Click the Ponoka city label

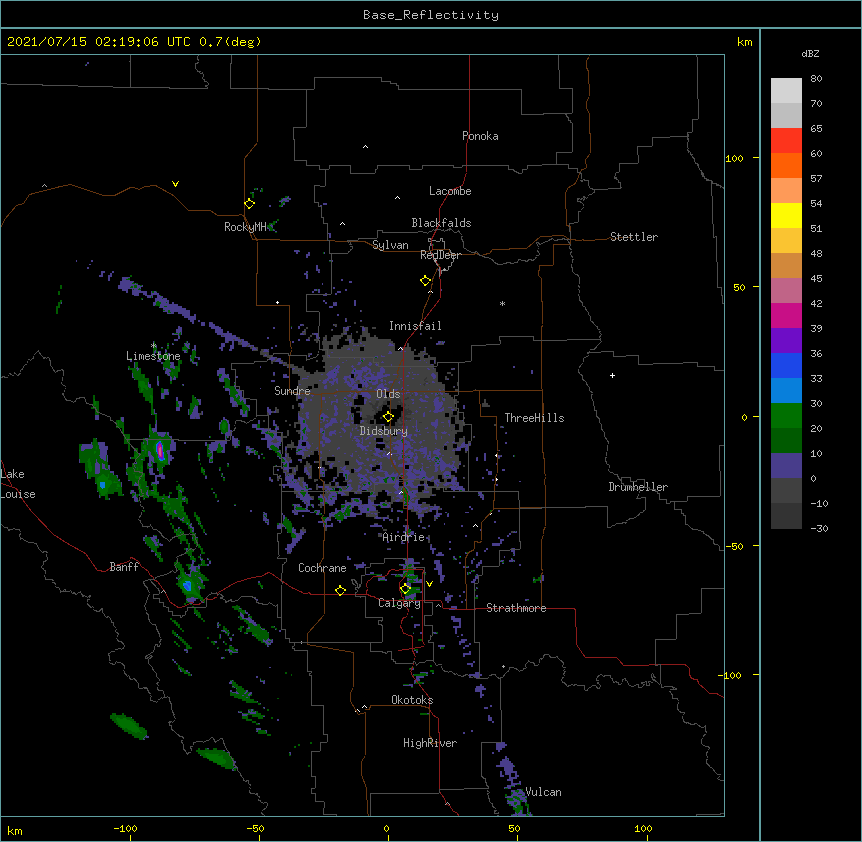click(480, 136)
